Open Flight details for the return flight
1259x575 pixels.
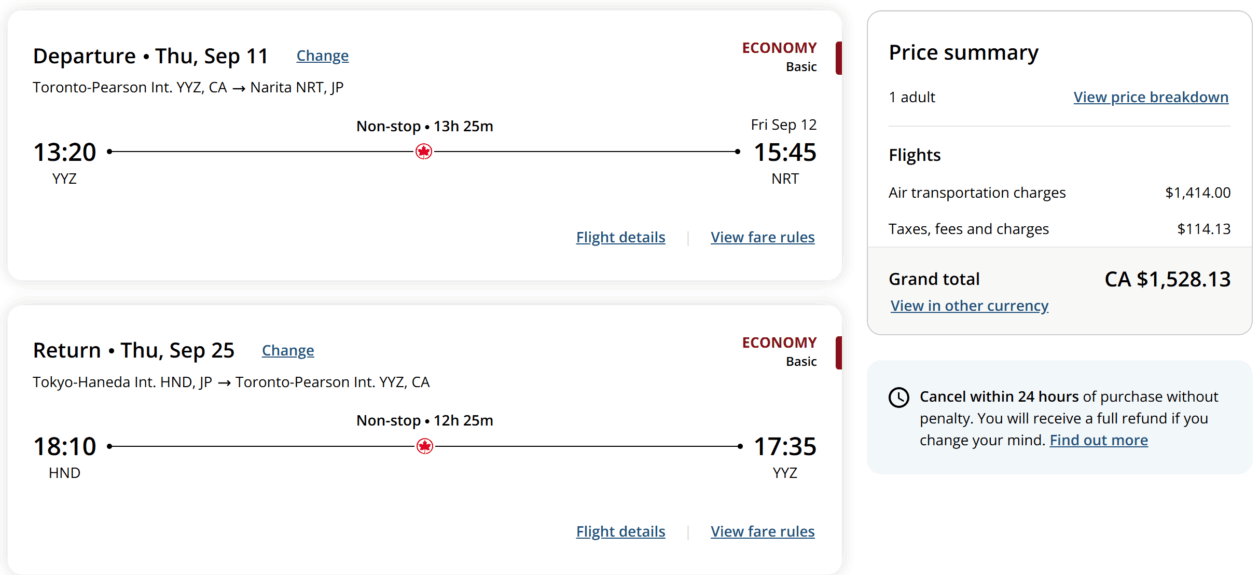click(x=620, y=532)
